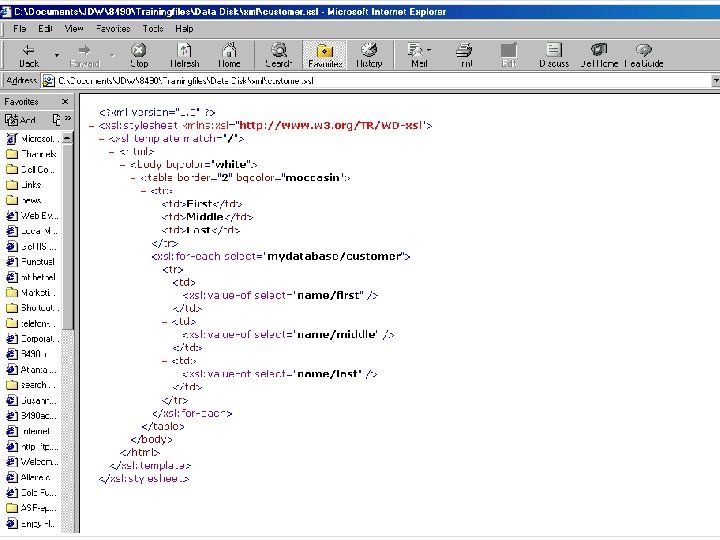Click the 'name/first' select value
The image size is (720, 540).
tap(328, 295)
